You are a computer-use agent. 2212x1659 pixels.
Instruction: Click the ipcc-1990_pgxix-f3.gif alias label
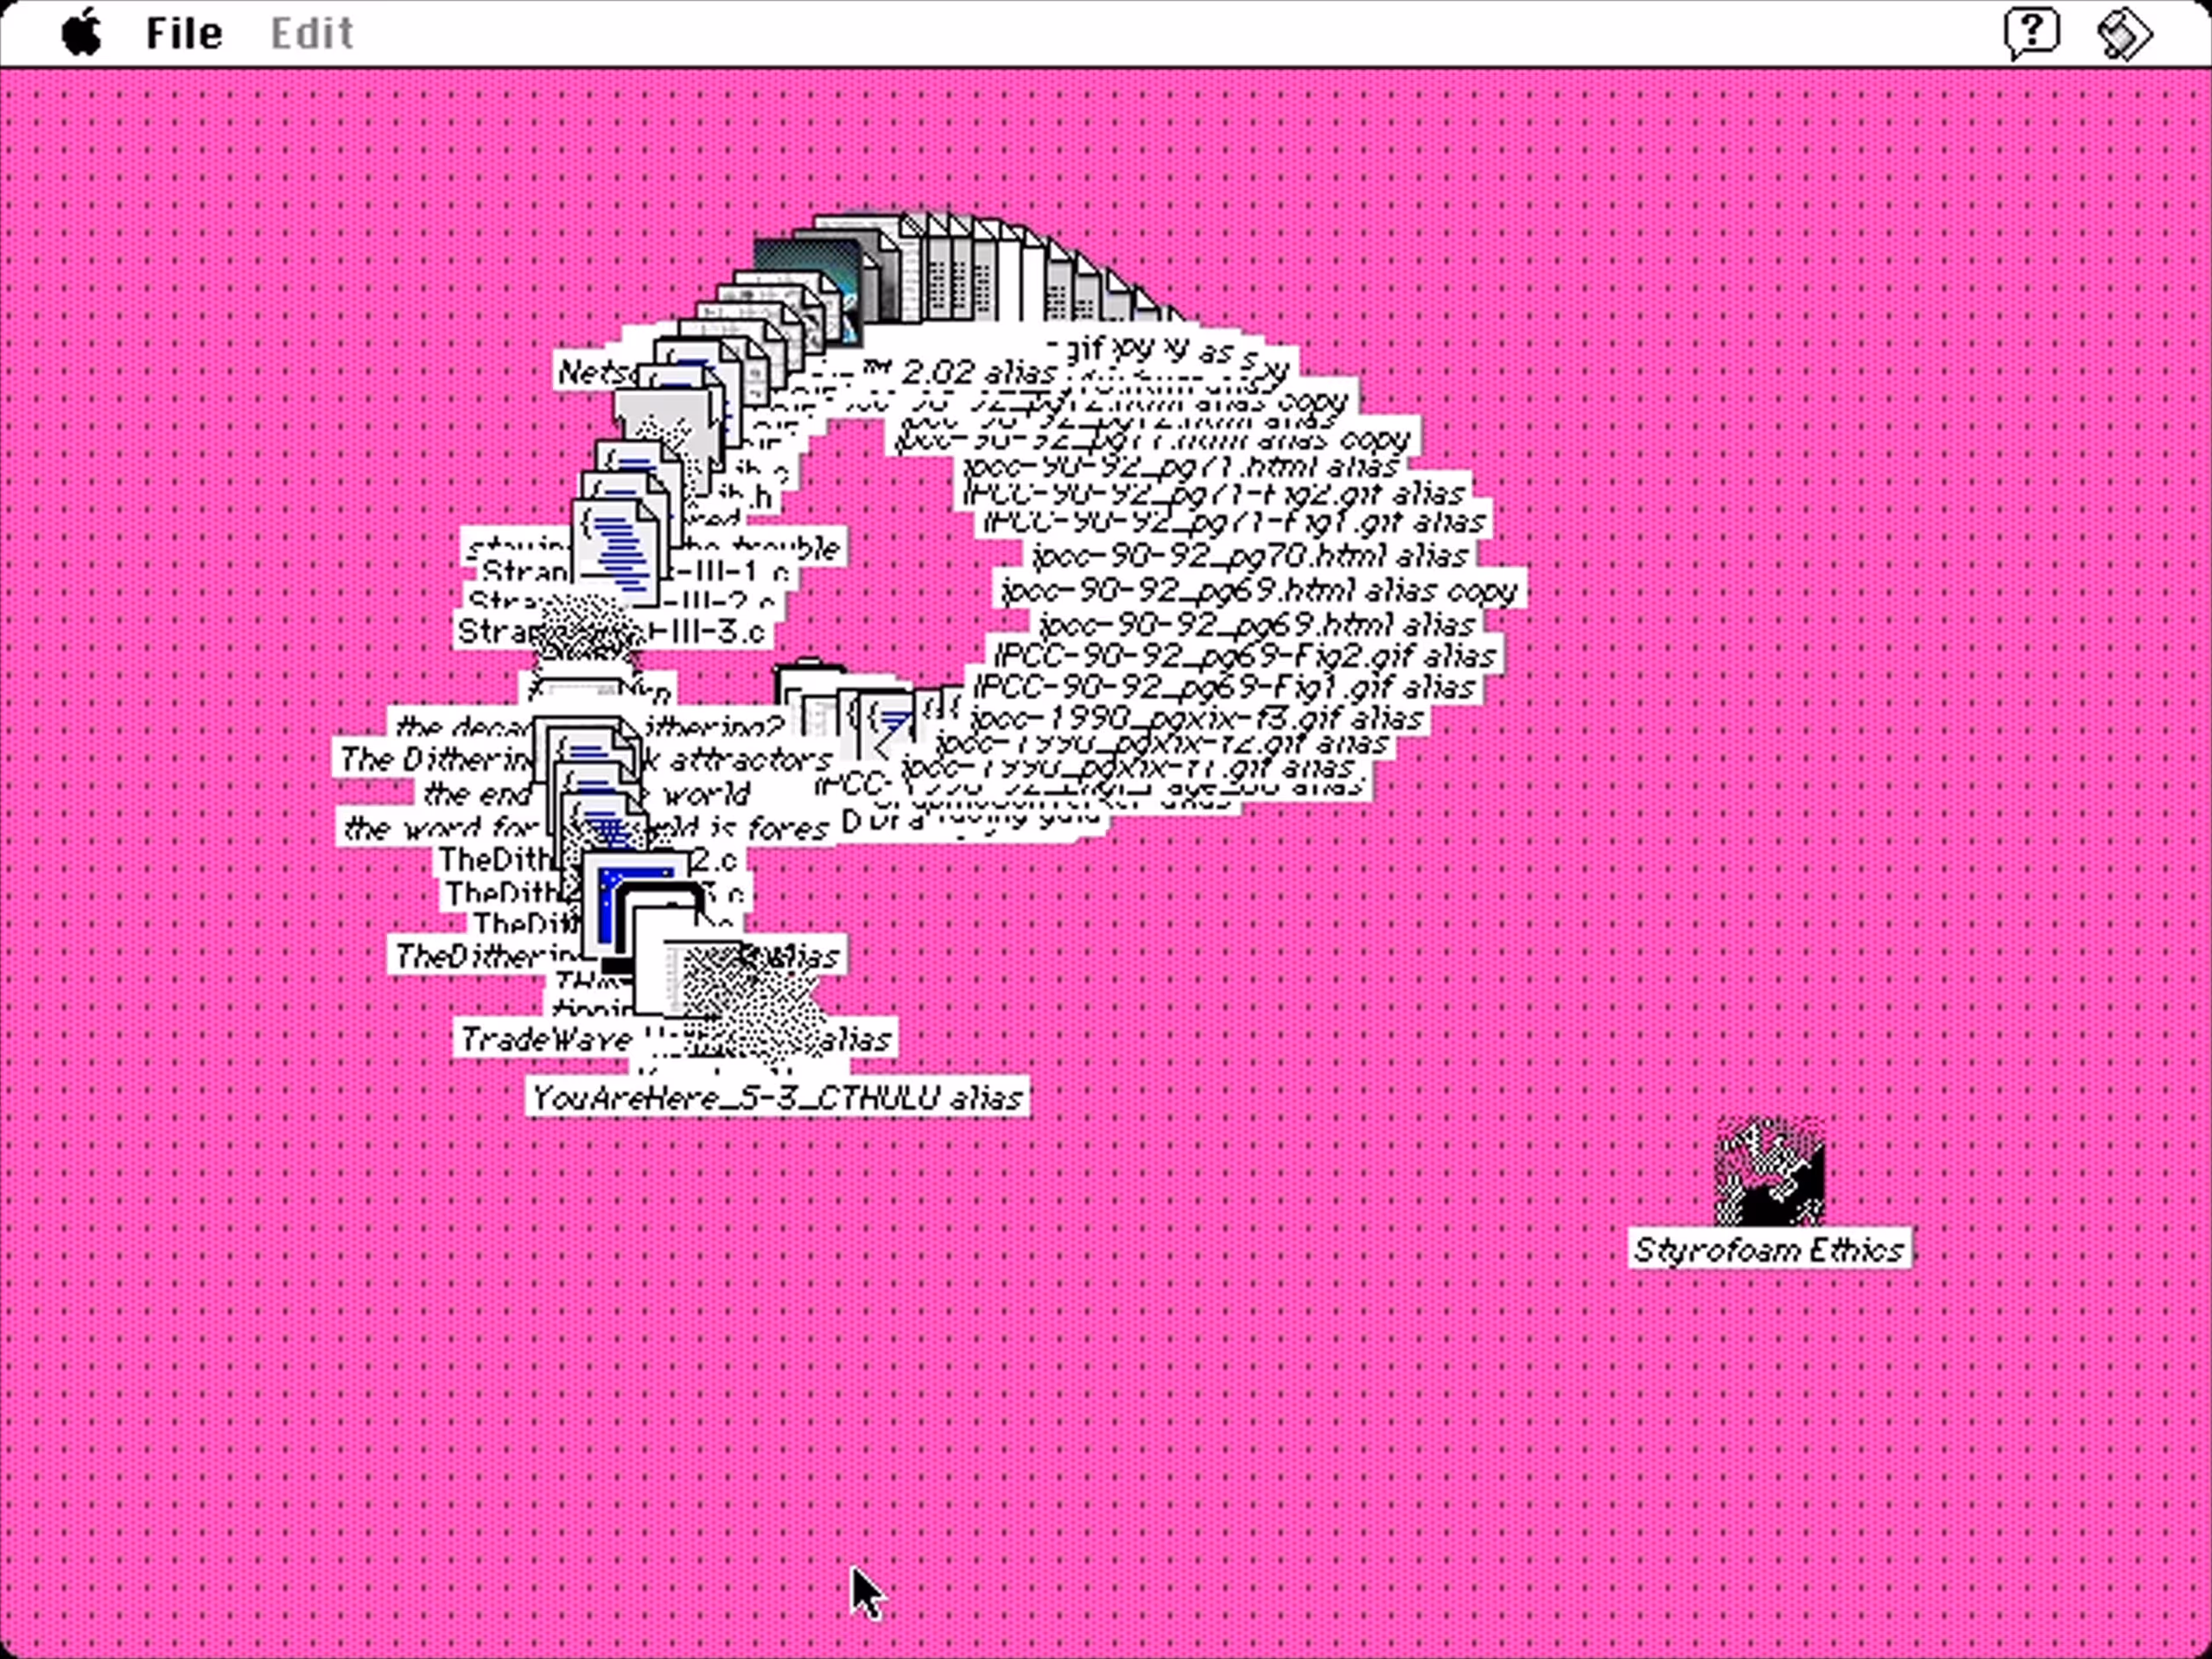coord(1195,718)
